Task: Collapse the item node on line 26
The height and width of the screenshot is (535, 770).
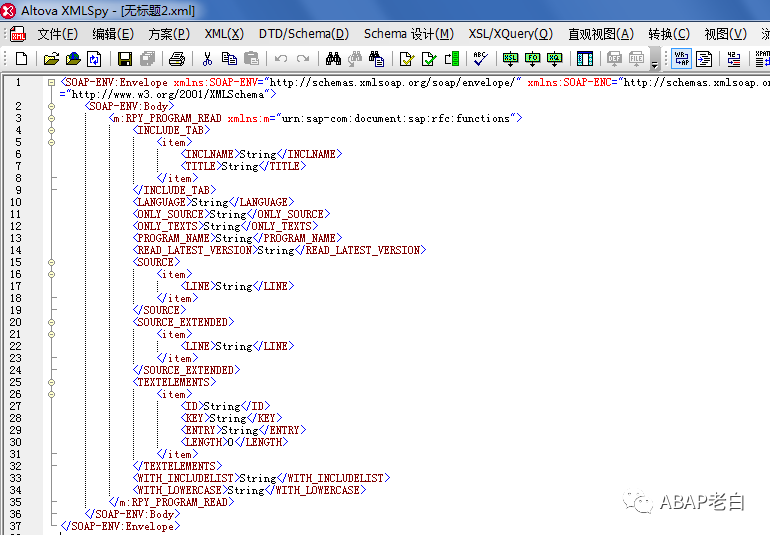Action: (52, 394)
